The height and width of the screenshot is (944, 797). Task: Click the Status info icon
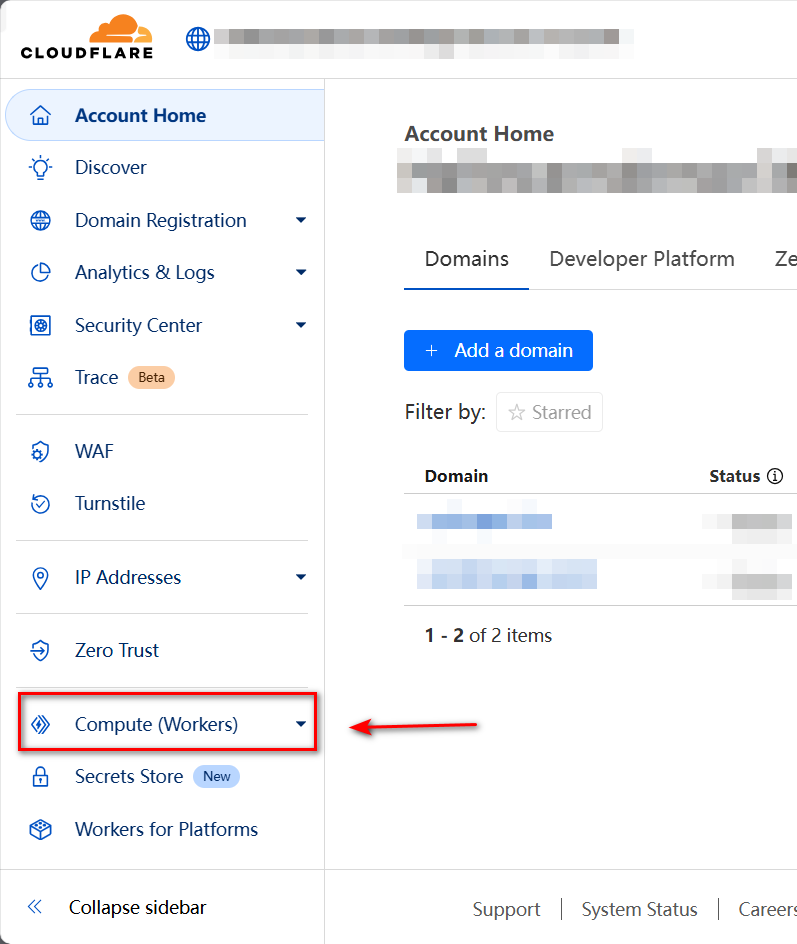click(x=775, y=477)
